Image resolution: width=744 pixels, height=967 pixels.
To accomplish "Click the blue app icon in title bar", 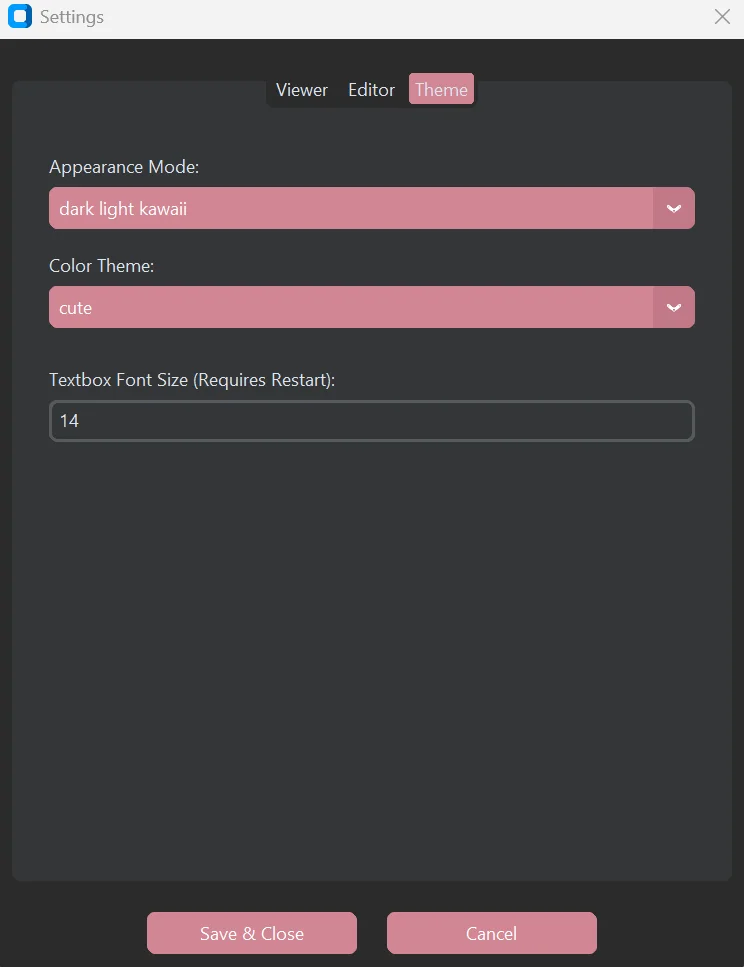I will click(20, 16).
